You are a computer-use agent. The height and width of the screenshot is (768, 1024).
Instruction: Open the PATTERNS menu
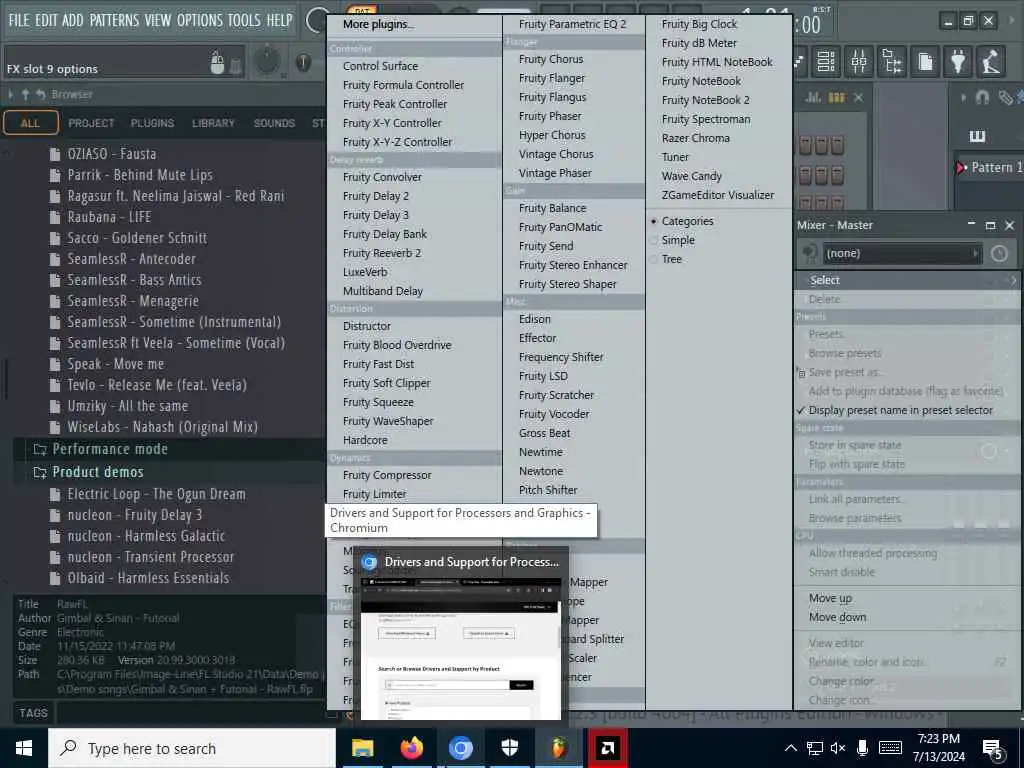(x=114, y=20)
